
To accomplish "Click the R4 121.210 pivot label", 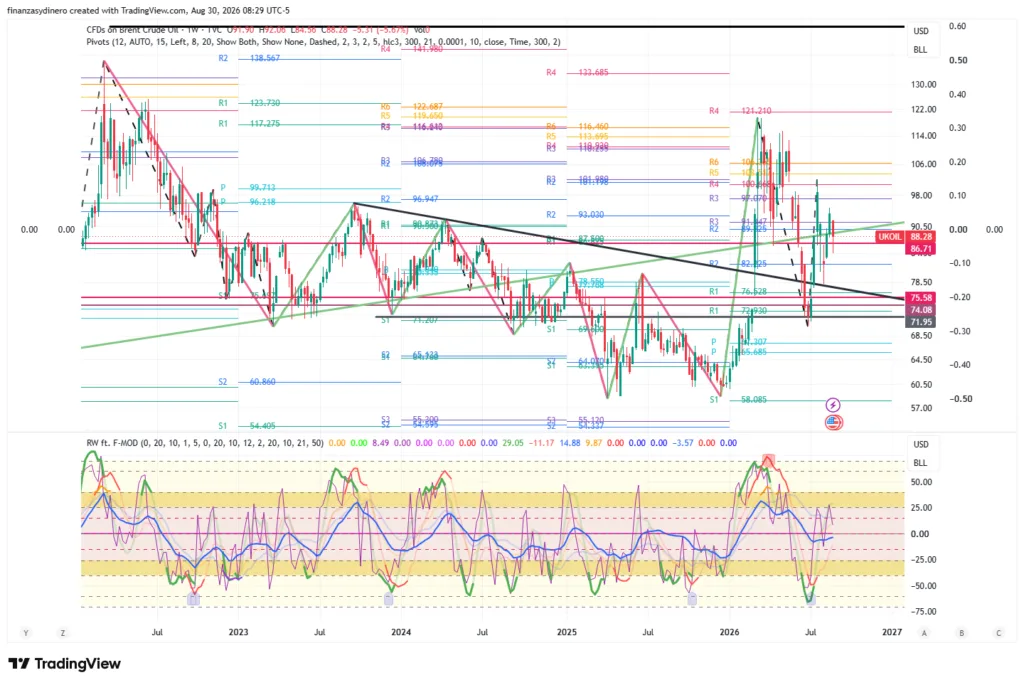I will point(740,111).
